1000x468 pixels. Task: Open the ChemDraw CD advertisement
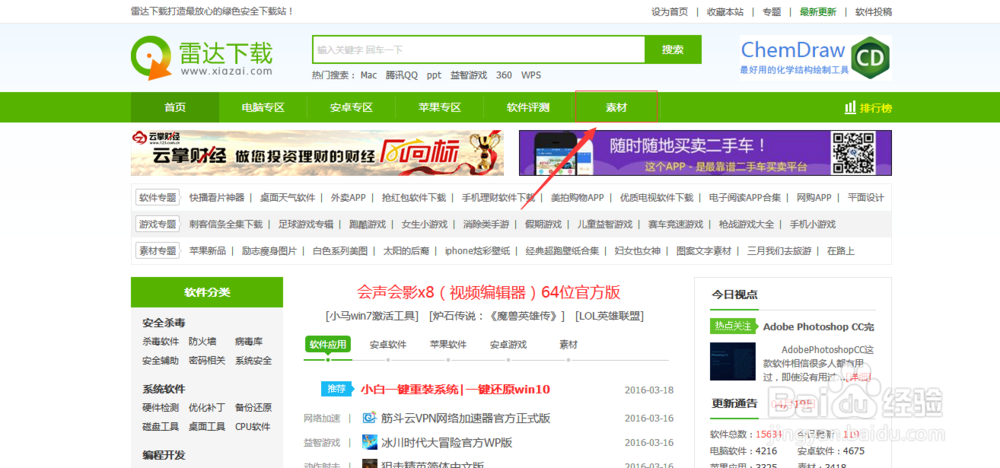click(x=816, y=57)
